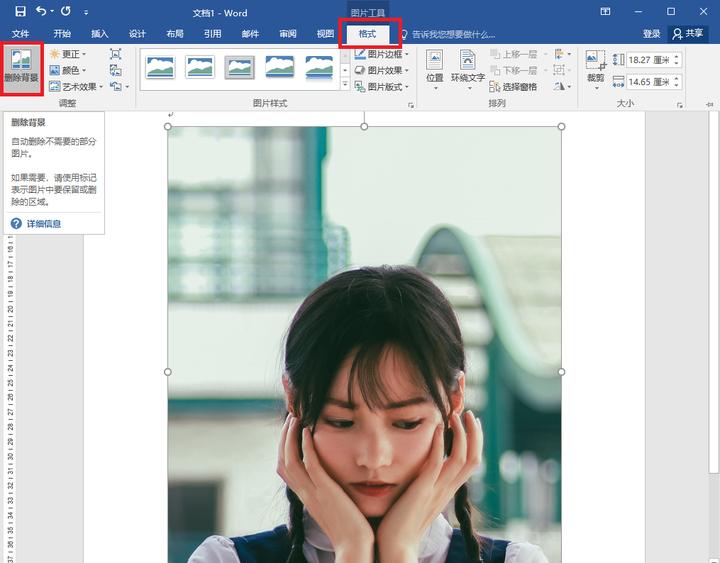Click the 环绕文字 (Wrap Text) icon
Image resolution: width=720 pixels, height=563 pixels.
467,68
